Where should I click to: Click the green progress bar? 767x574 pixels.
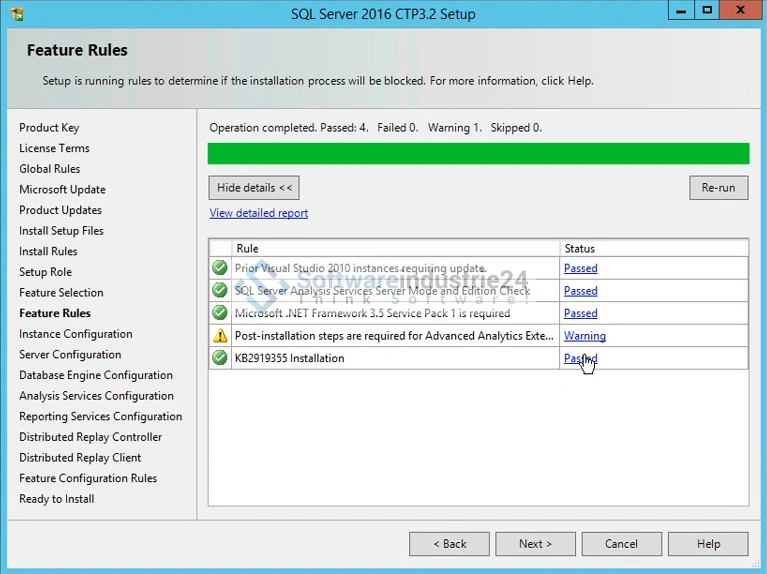pos(478,153)
